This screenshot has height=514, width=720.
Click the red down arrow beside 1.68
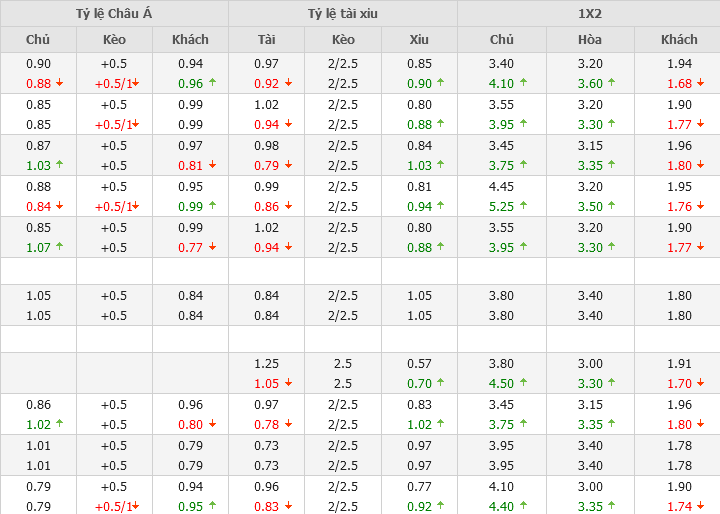(700, 83)
